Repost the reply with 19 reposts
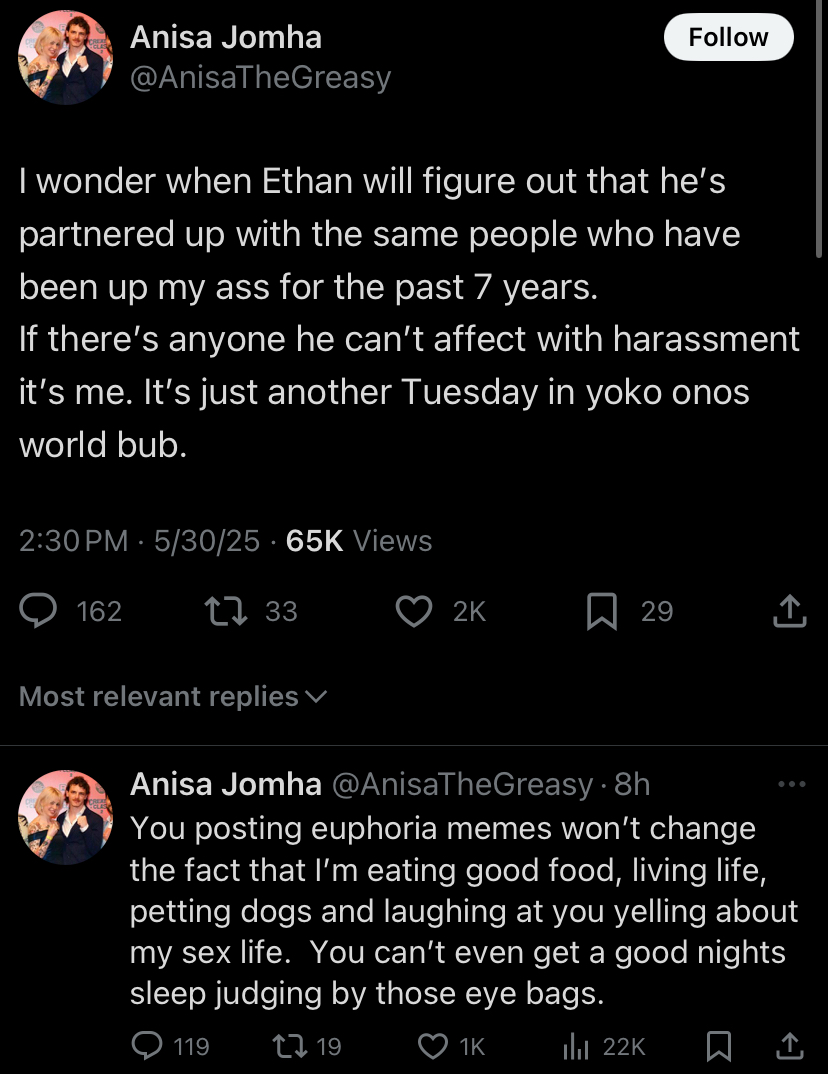The width and height of the screenshot is (828, 1074). coord(290,1046)
